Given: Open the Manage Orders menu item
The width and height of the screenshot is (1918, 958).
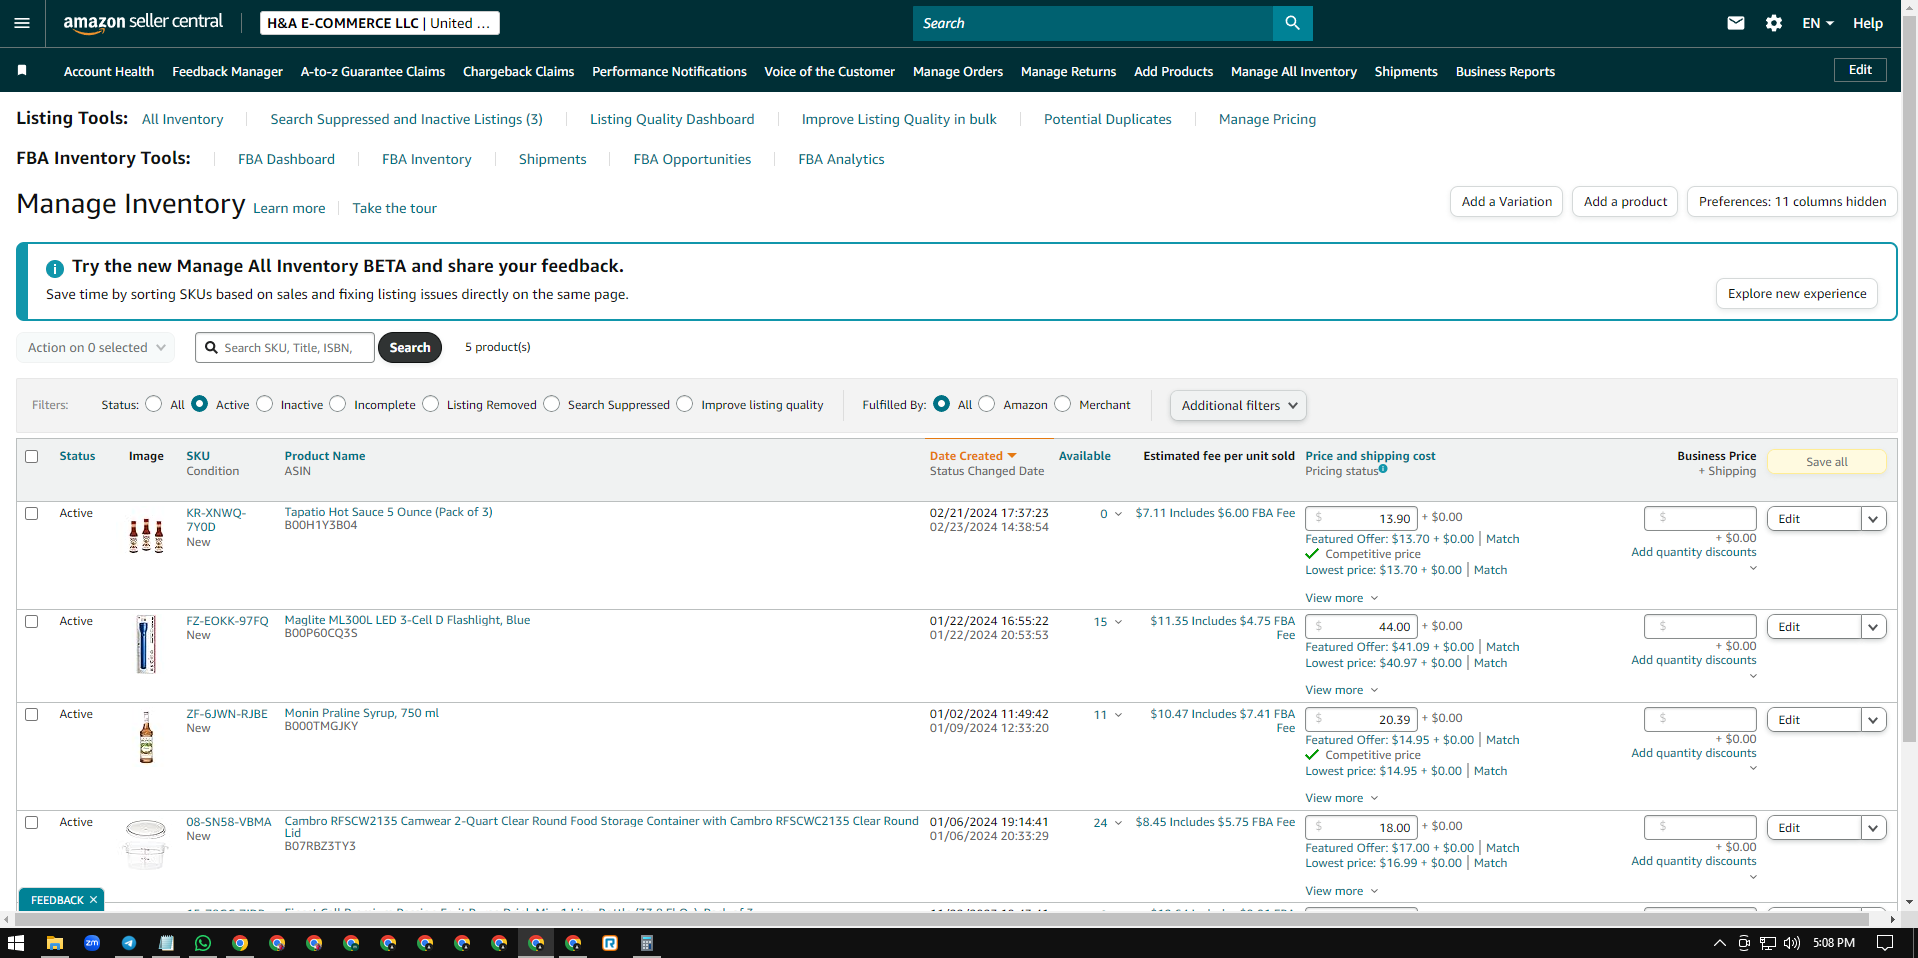Looking at the screenshot, I should click(x=958, y=71).
